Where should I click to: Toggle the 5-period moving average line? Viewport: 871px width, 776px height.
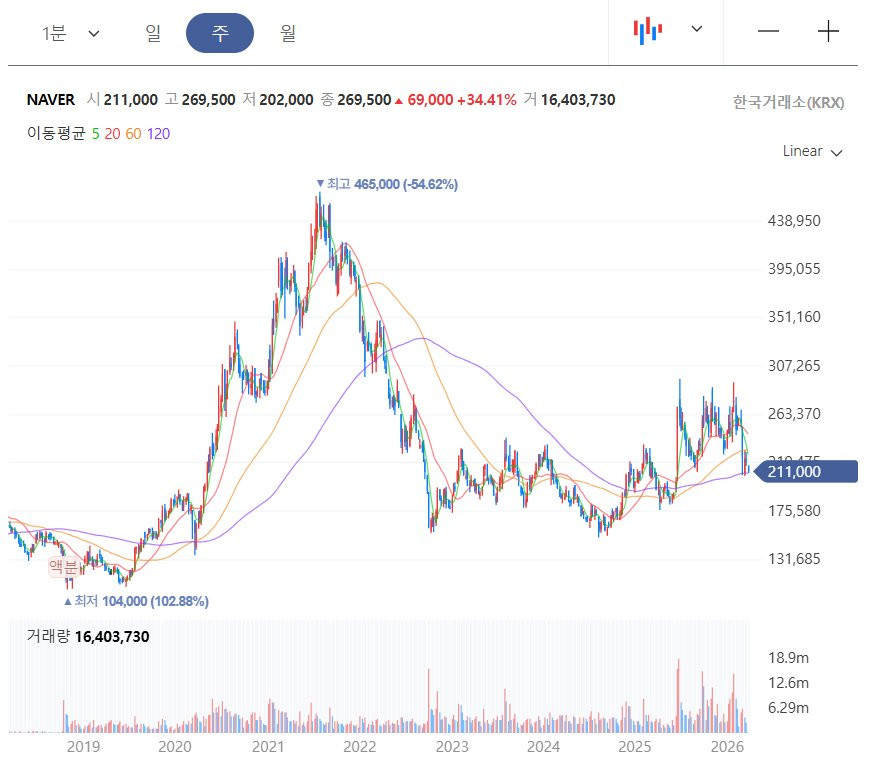click(x=95, y=133)
